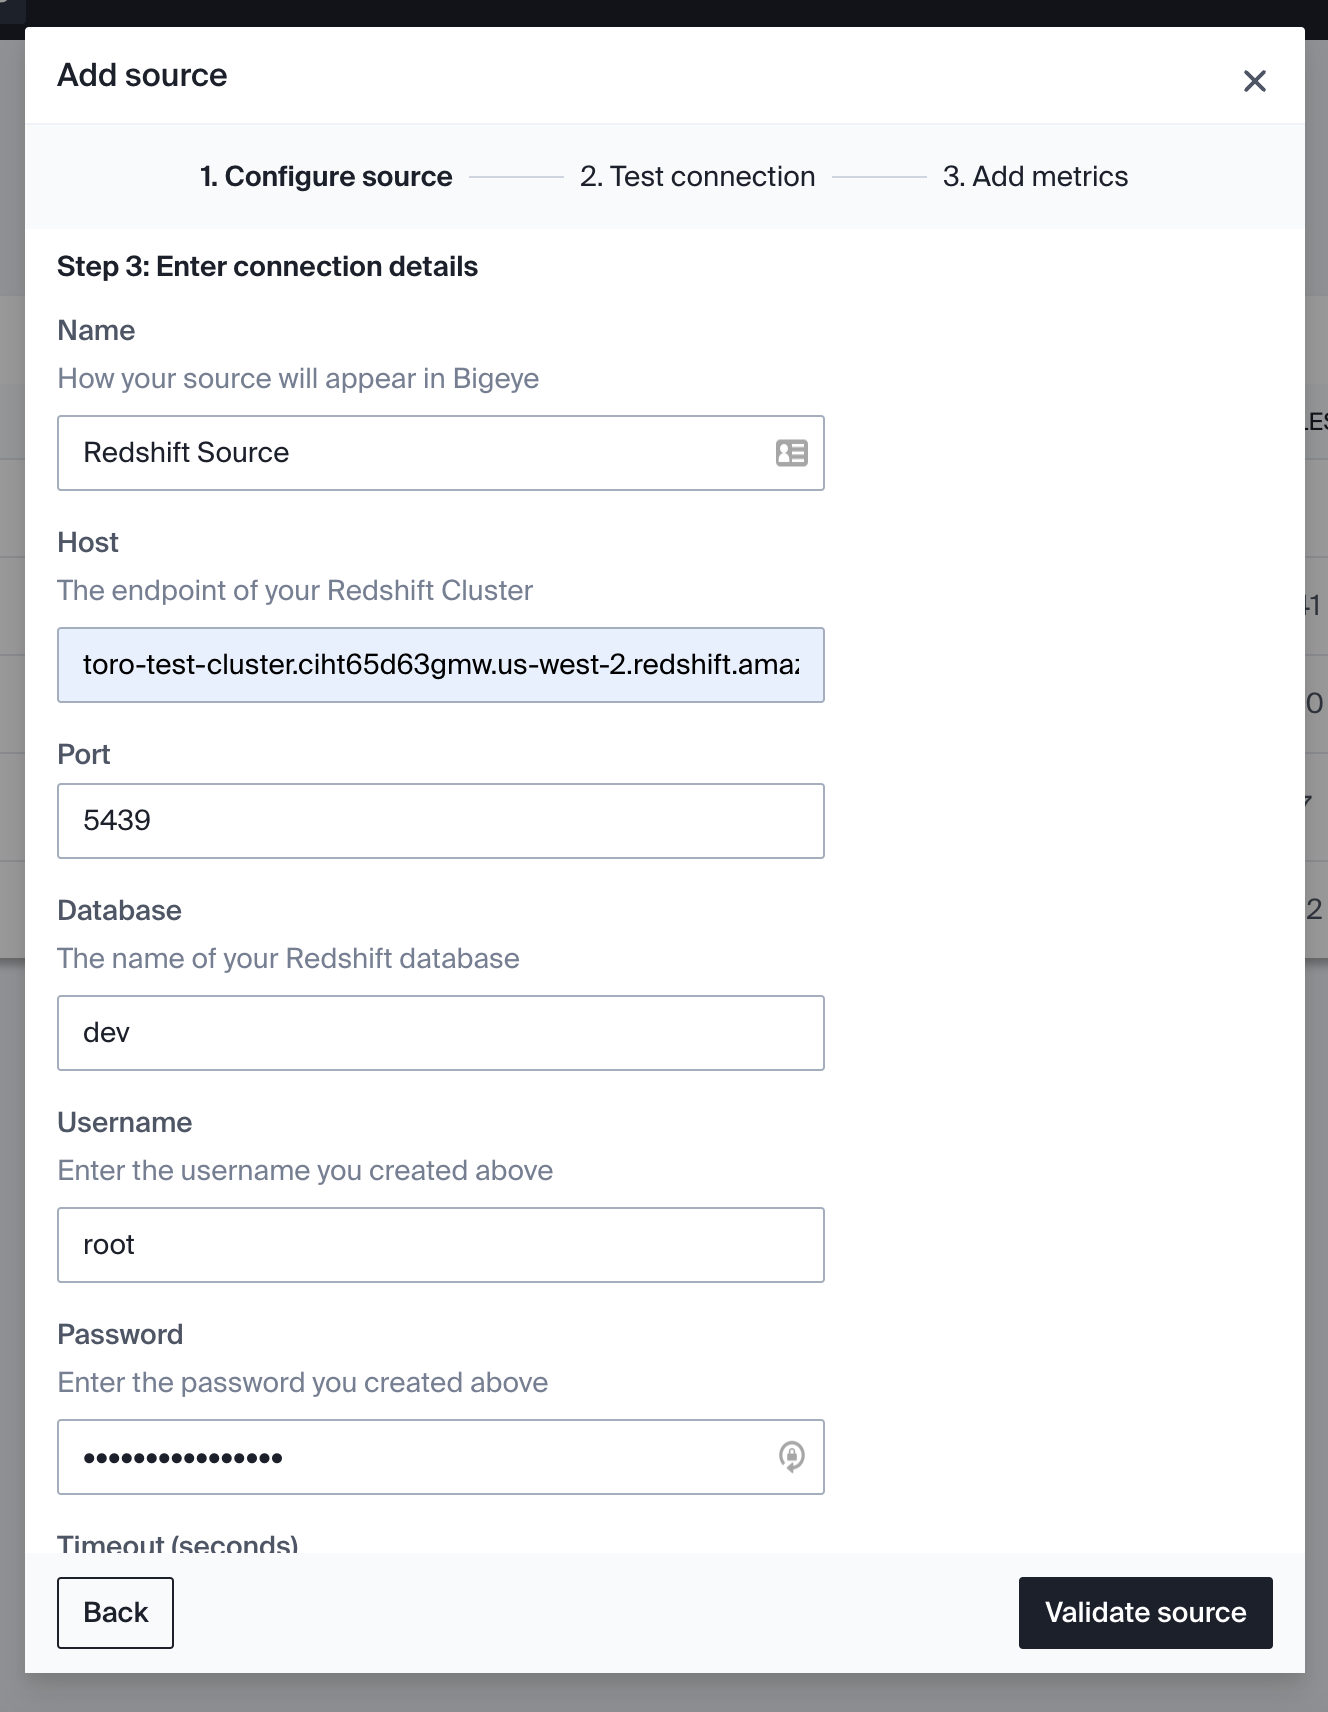Image resolution: width=1328 pixels, height=1712 pixels.
Task: Click the Validate source button
Action: [x=1145, y=1612]
